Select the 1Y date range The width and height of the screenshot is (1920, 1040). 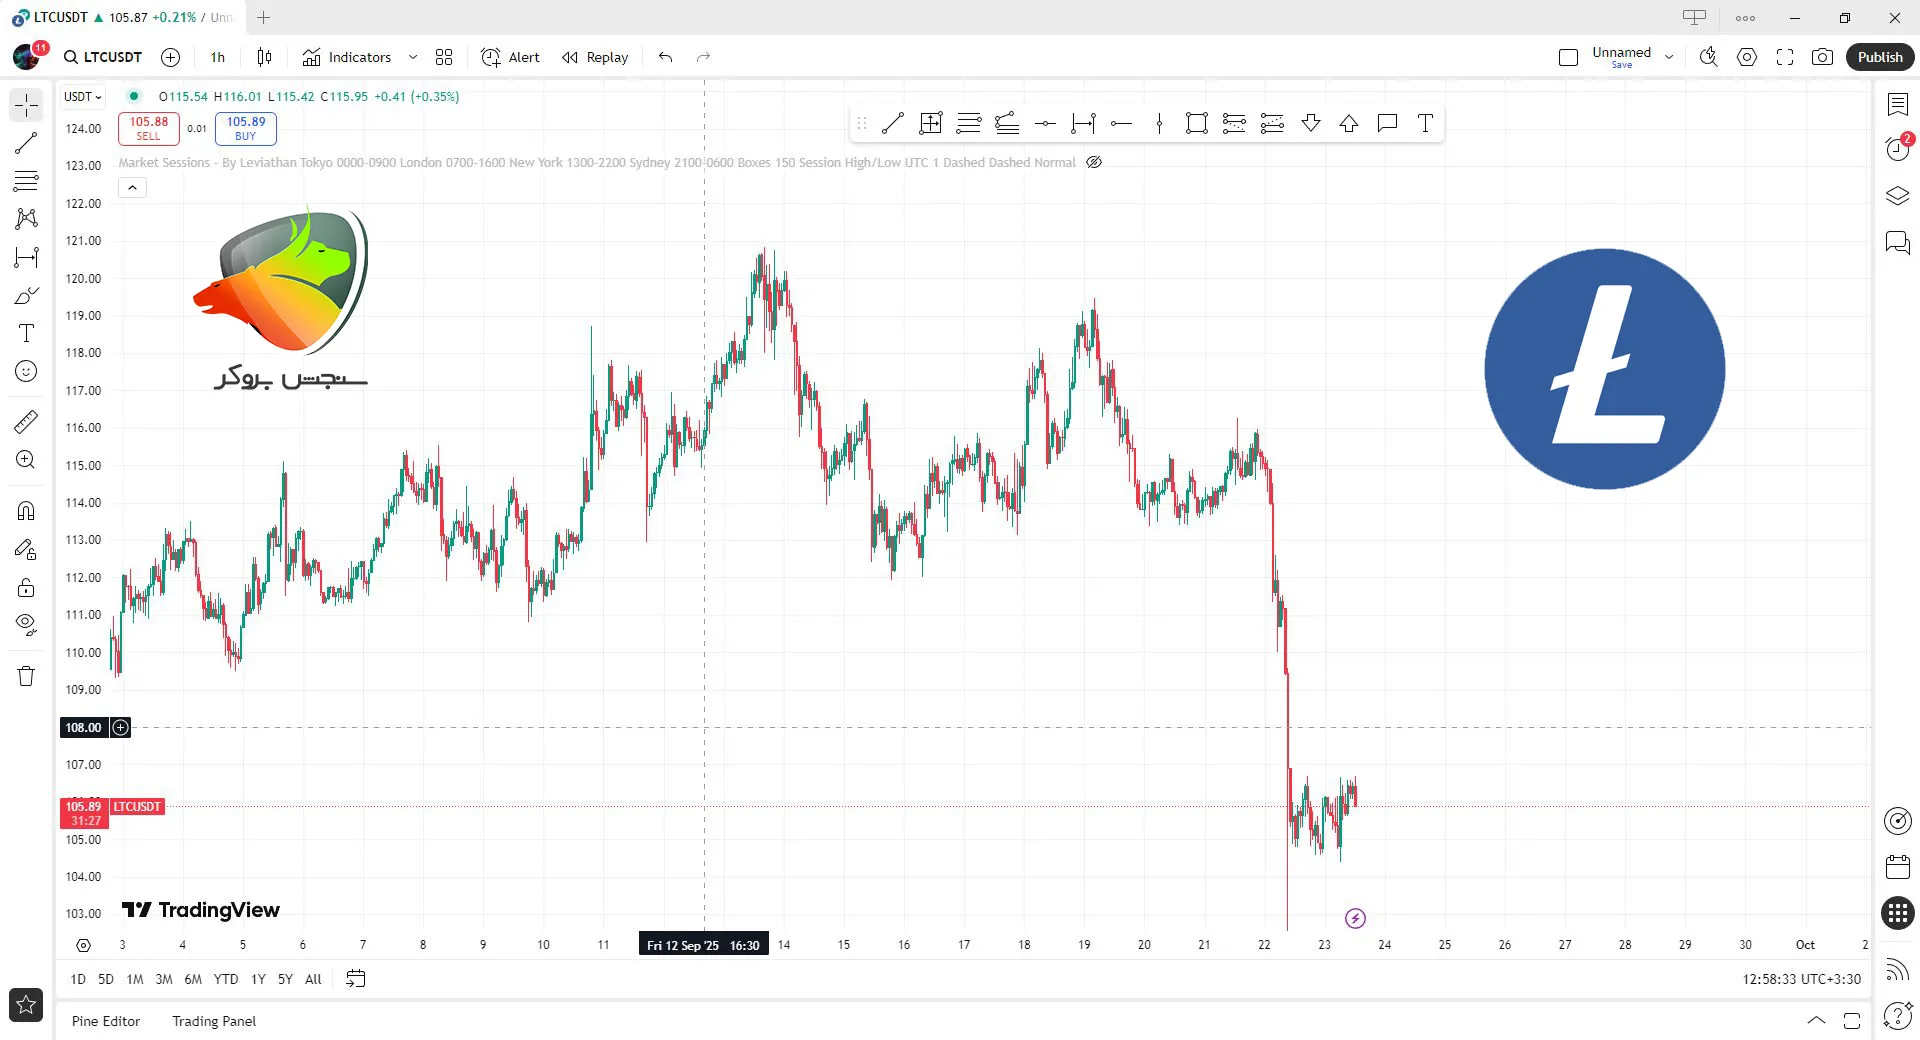[258, 979]
